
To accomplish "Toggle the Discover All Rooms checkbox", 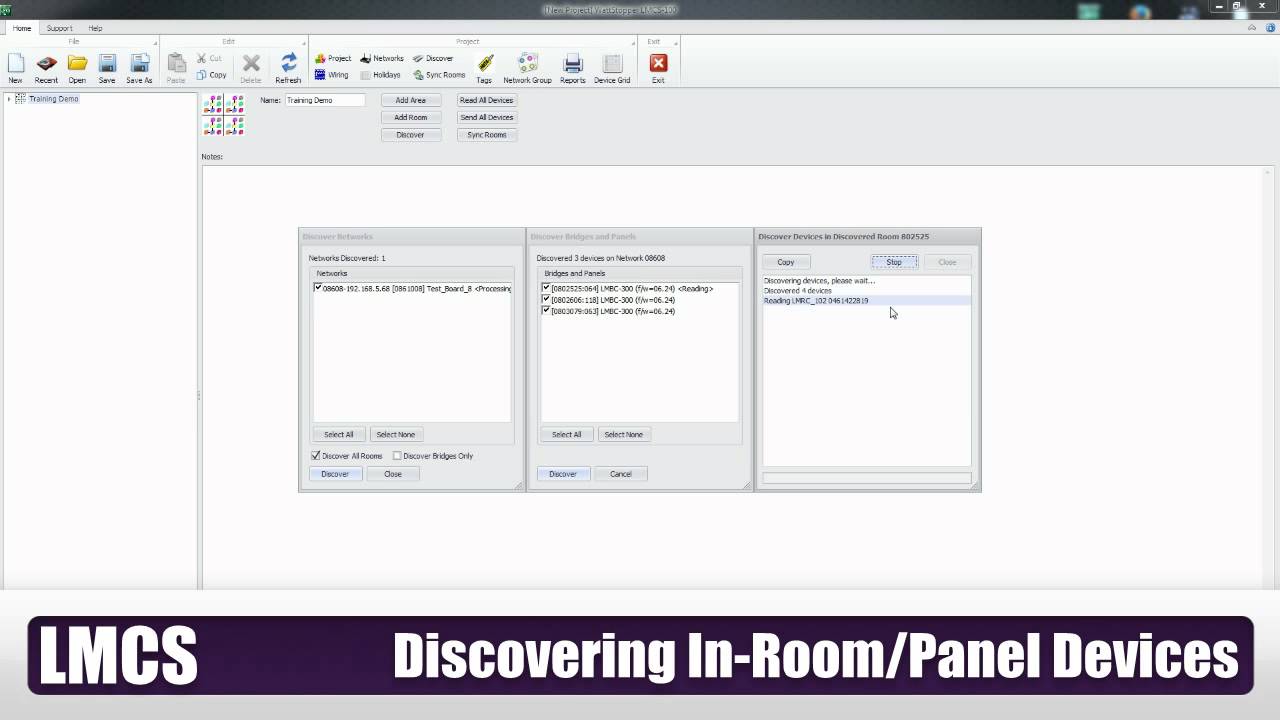I will (316, 456).
